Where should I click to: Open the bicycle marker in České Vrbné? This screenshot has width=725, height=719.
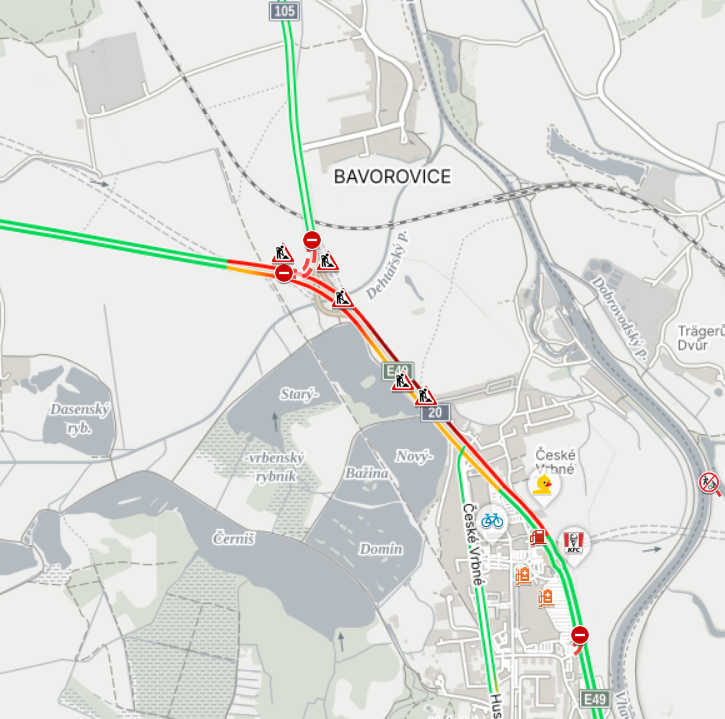click(492, 521)
